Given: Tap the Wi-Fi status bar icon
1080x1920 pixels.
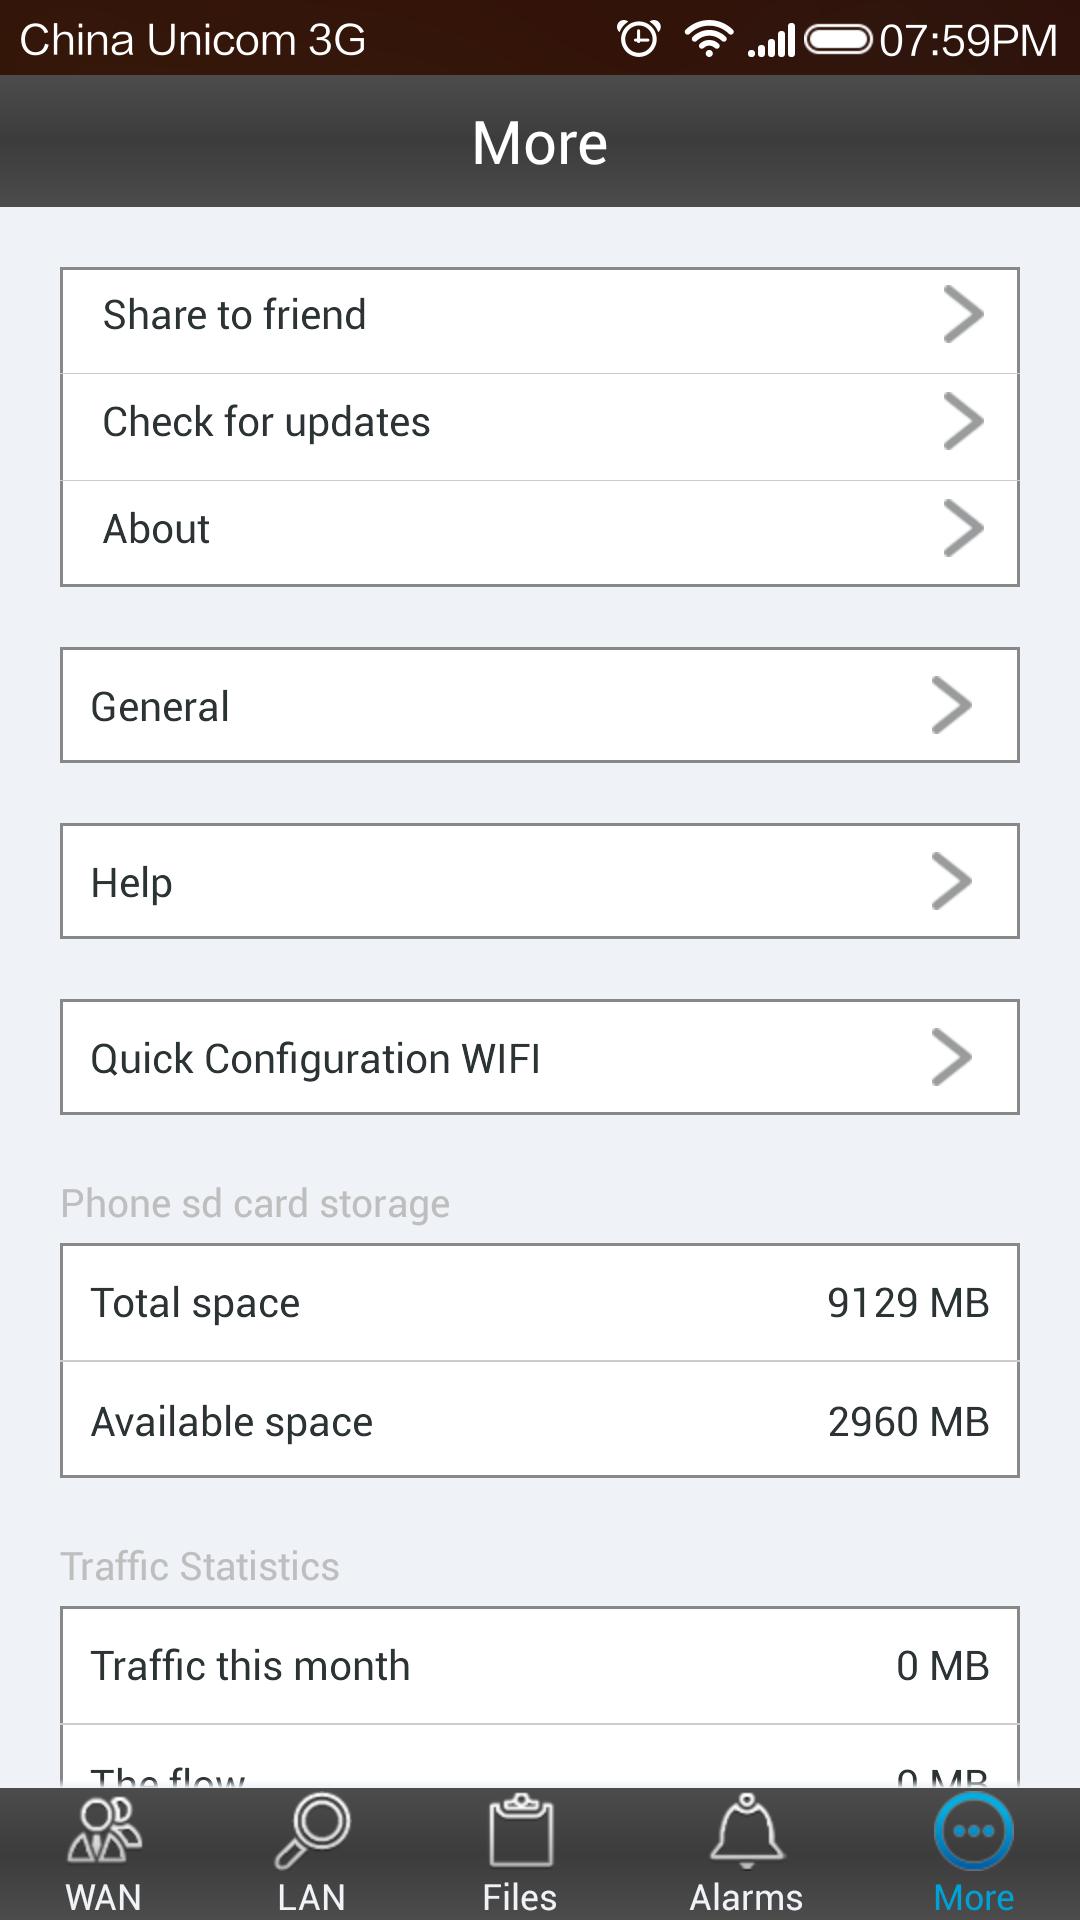Looking at the screenshot, I should coord(709,39).
